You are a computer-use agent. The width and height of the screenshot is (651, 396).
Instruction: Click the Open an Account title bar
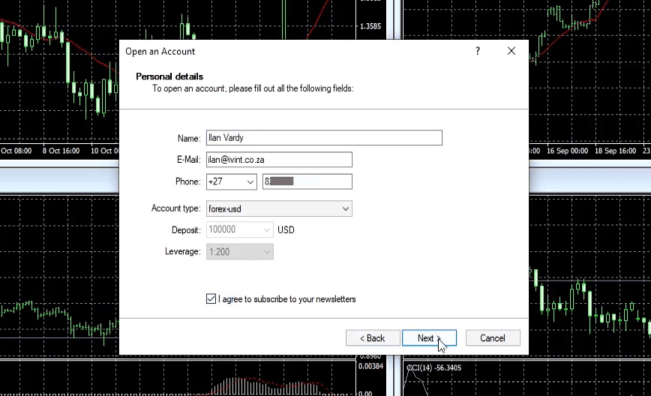click(291, 51)
